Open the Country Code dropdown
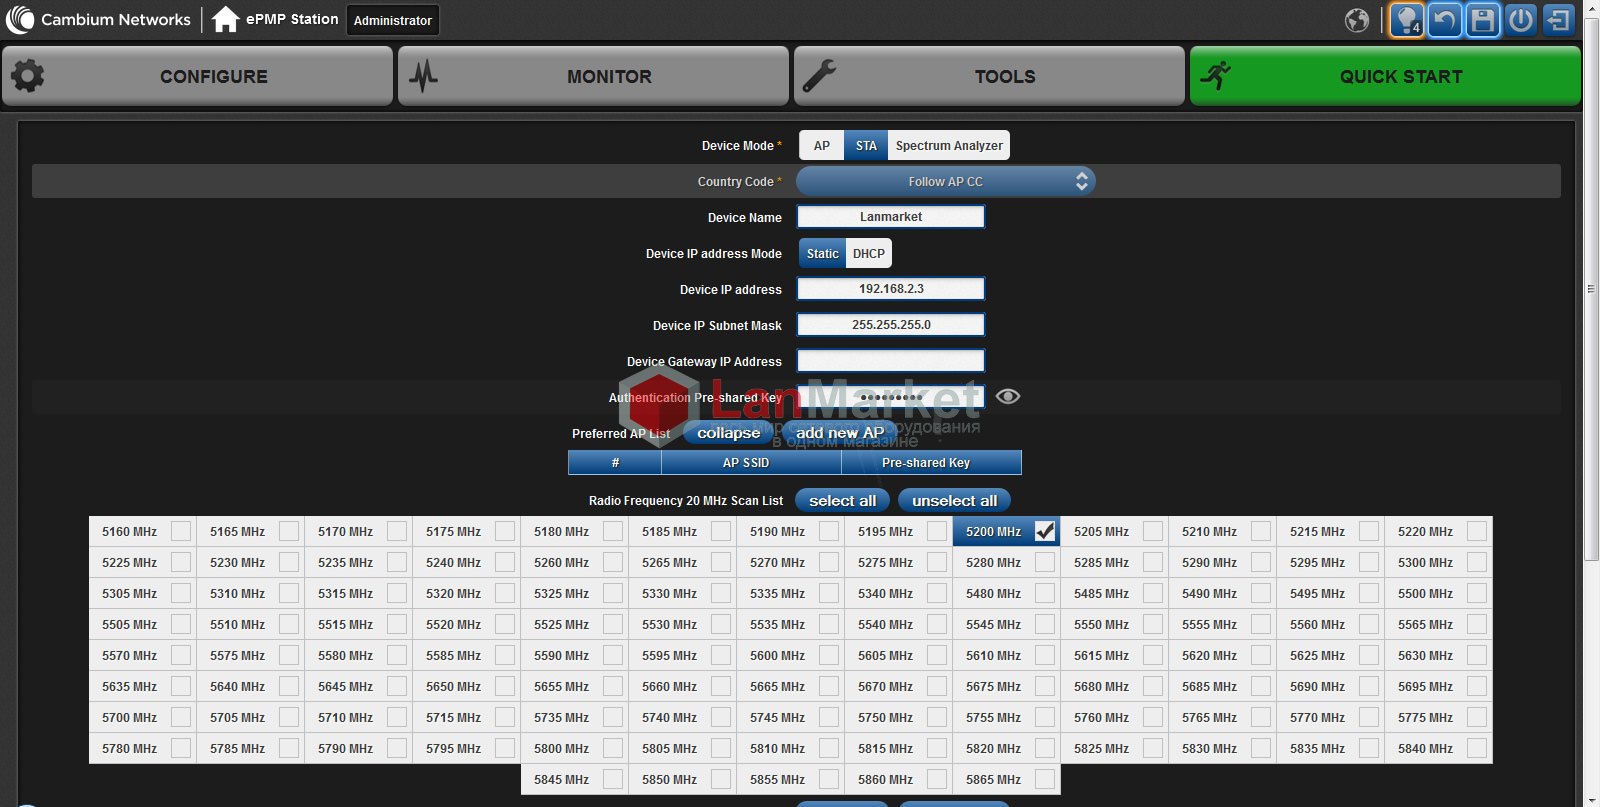 [x=945, y=181]
